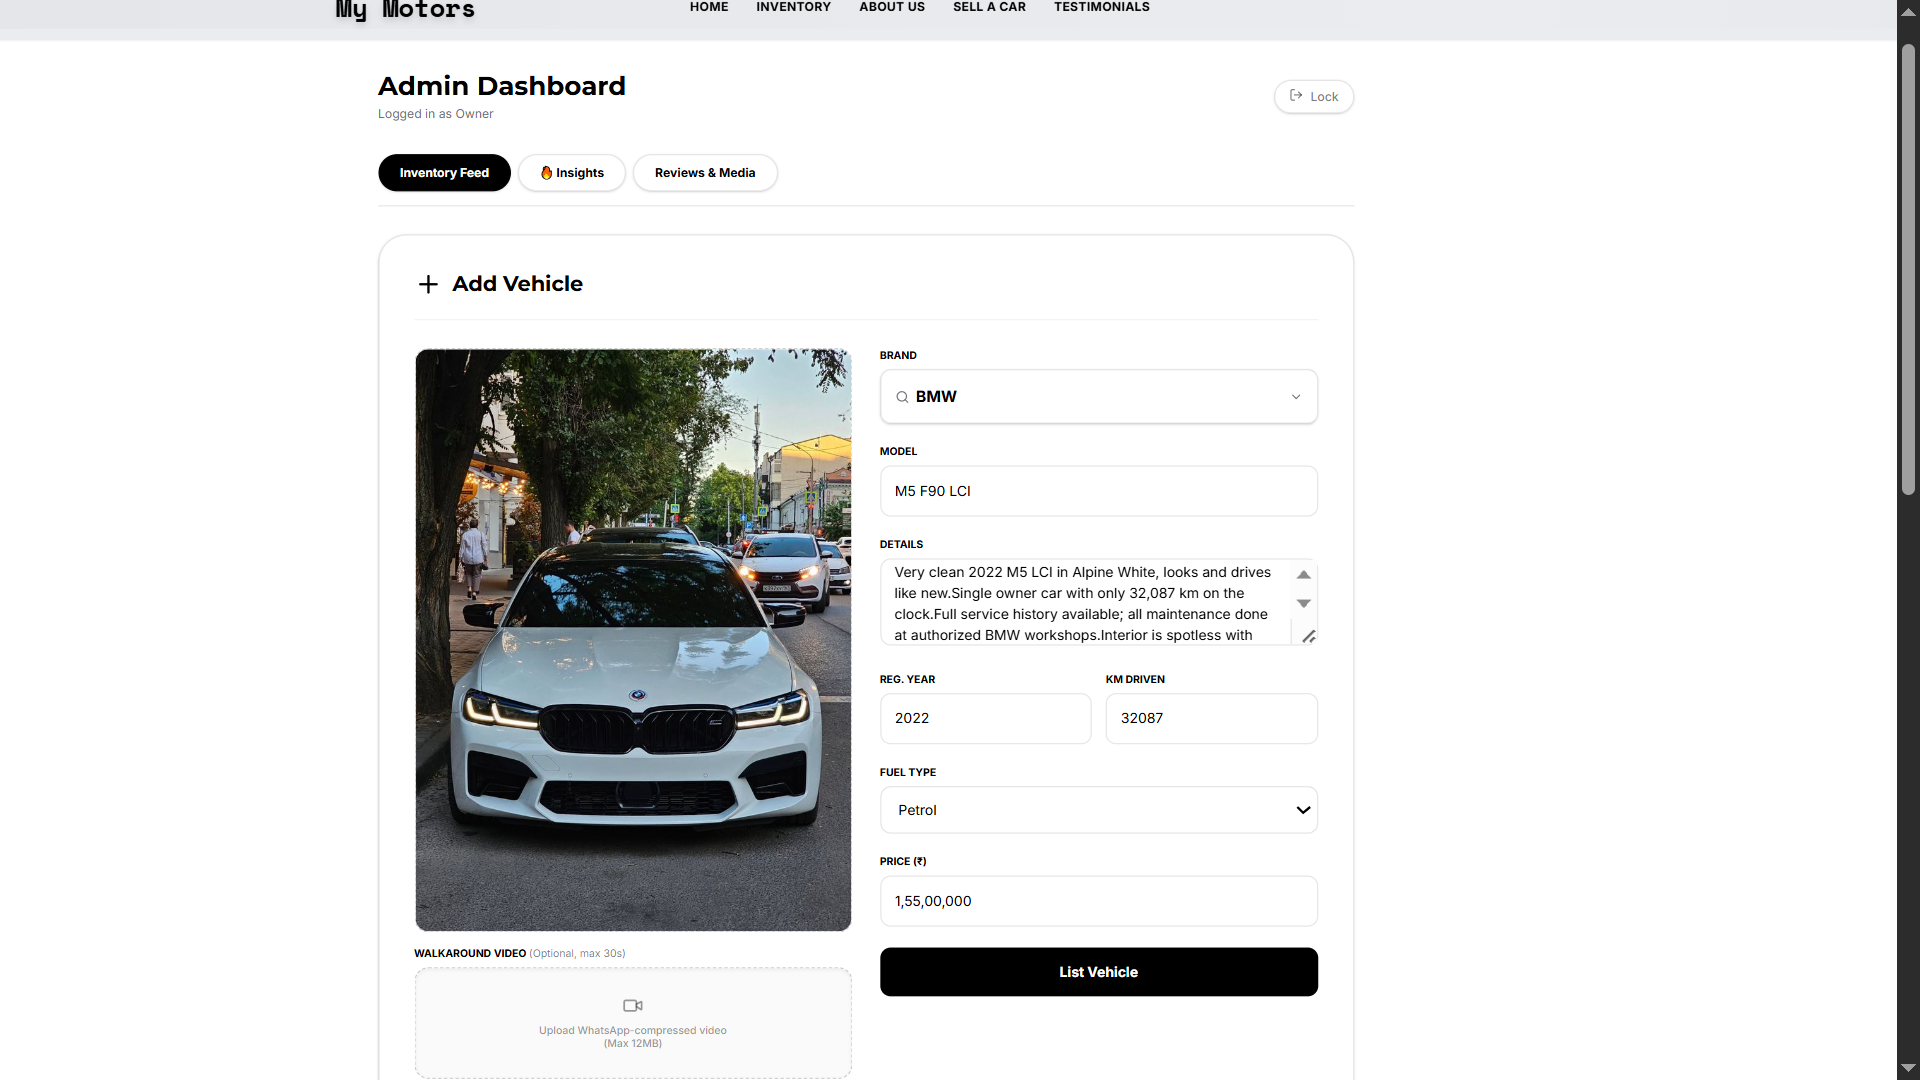Image resolution: width=1920 pixels, height=1080 pixels.
Task: Focus the Model input field
Action: pyautogui.click(x=1098, y=491)
